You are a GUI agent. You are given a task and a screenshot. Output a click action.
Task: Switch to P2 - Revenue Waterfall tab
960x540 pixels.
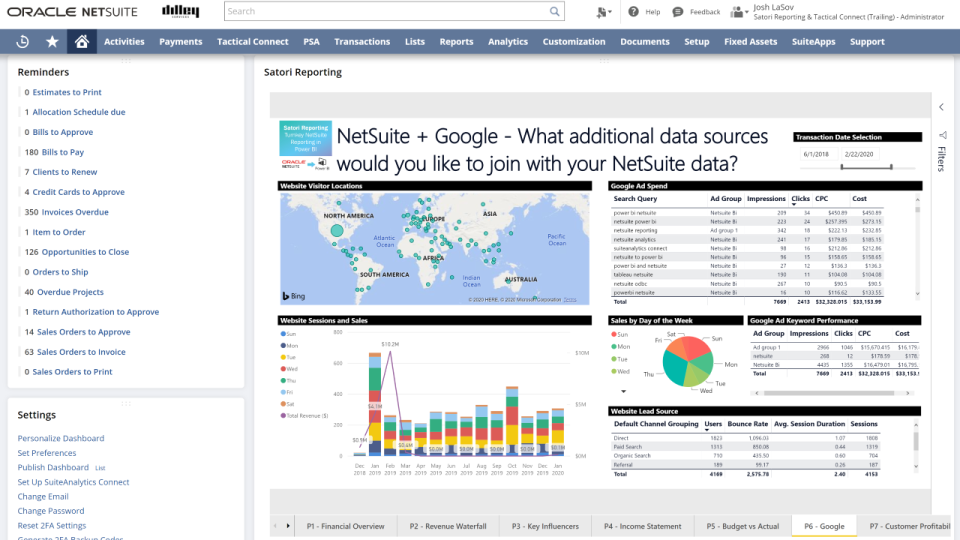point(448,526)
